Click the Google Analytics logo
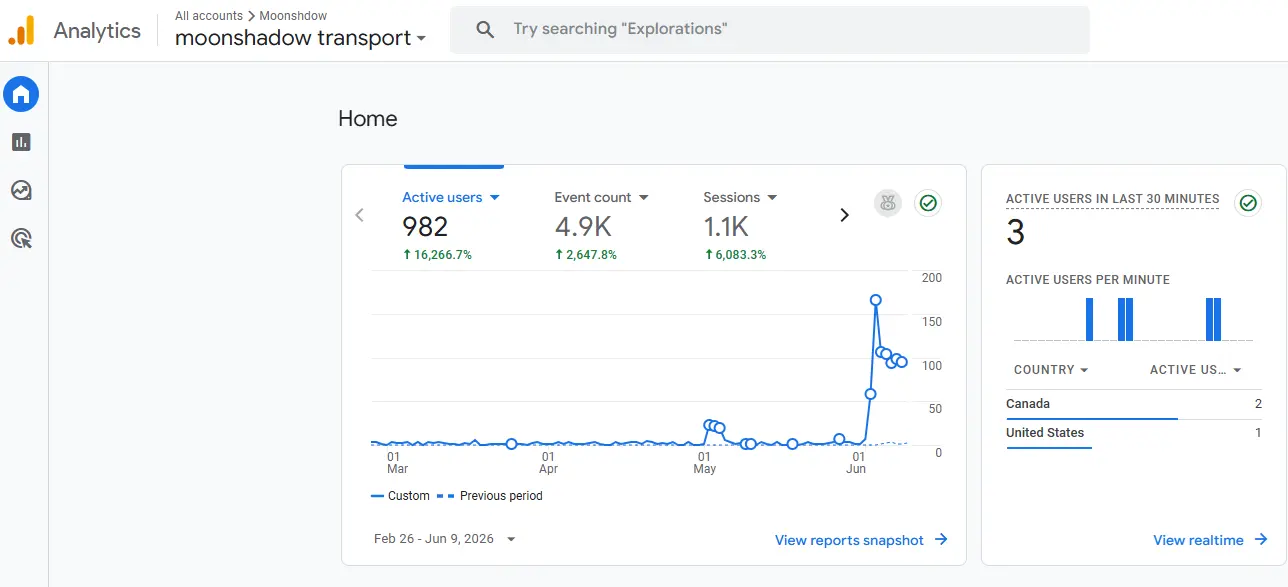Screen dimensions: 1288x587 click(21, 31)
